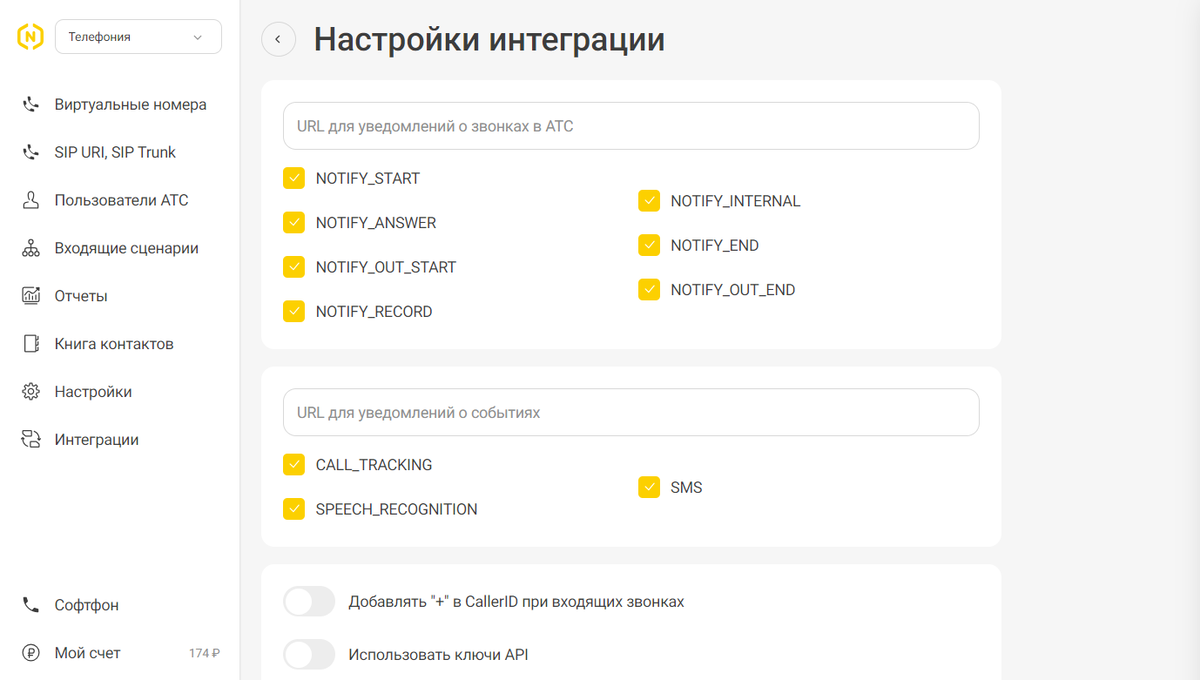The height and width of the screenshot is (680, 1200).
Task: Uncheck the CALL_TRACKING checkbox
Action: tap(294, 464)
